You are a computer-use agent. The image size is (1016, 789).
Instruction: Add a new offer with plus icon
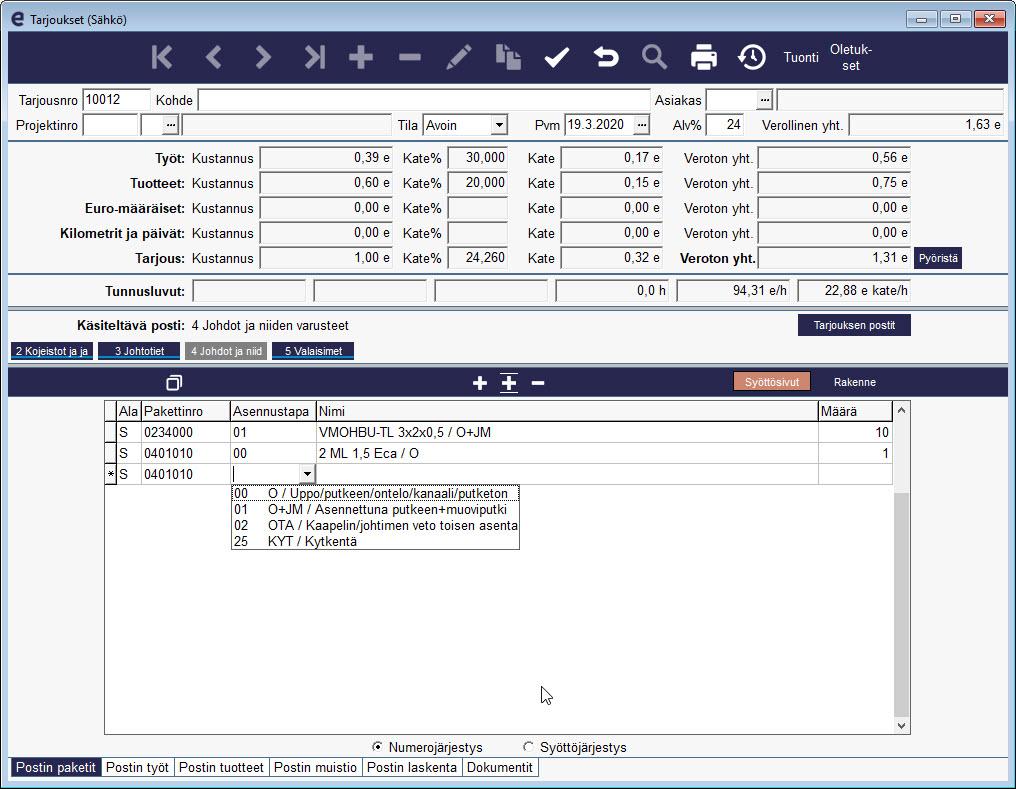[x=361, y=58]
